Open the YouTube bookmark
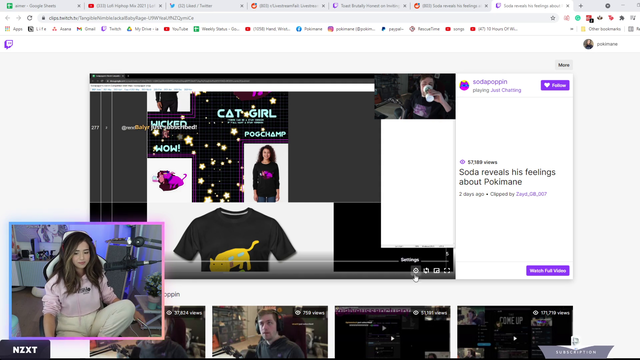 click(x=176, y=29)
